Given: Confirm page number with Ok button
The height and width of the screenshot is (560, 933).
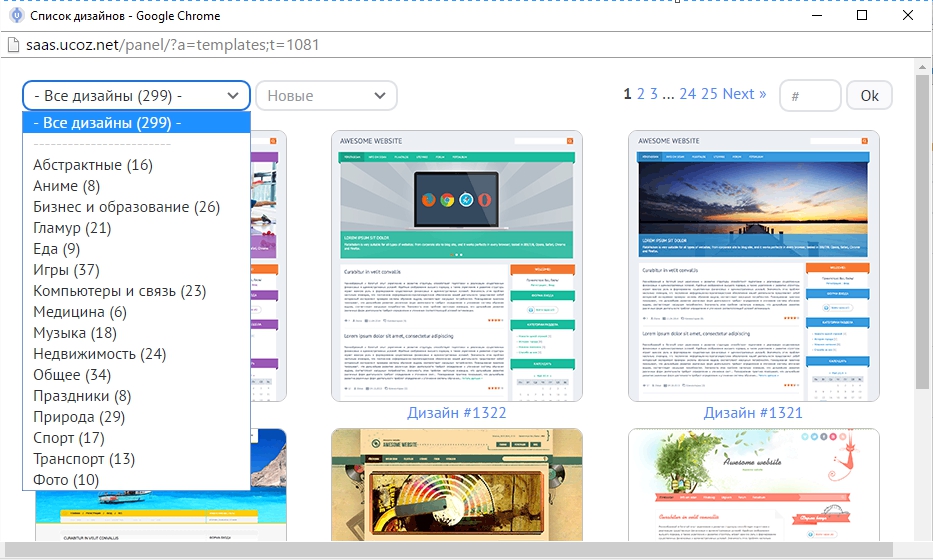Looking at the screenshot, I should pyautogui.click(x=869, y=95).
